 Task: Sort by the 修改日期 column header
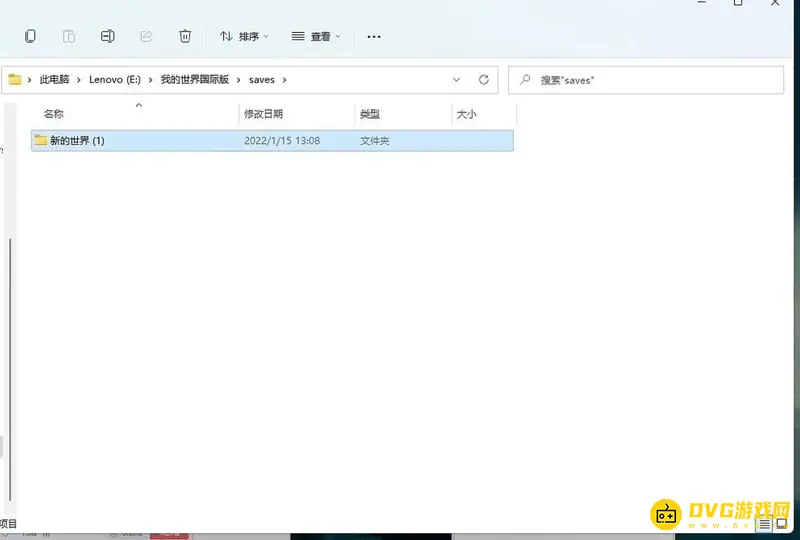264,115
